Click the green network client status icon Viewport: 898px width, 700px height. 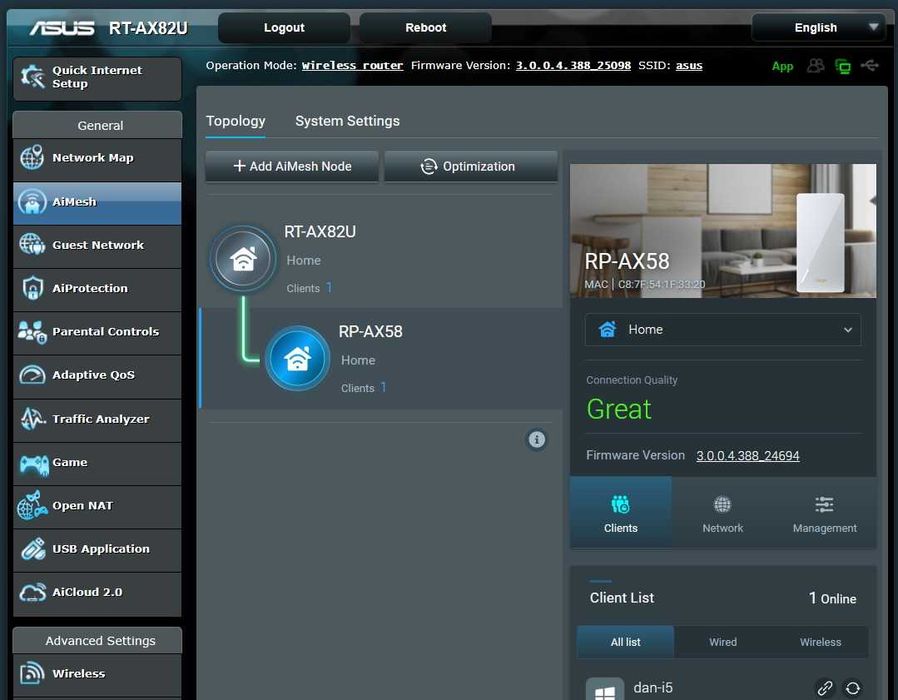[843, 66]
